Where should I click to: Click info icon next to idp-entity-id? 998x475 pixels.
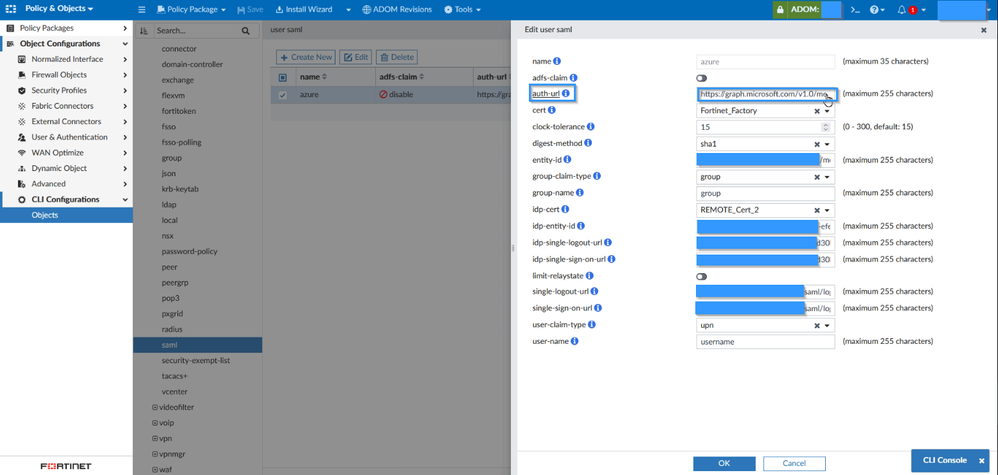pyautogui.click(x=581, y=226)
